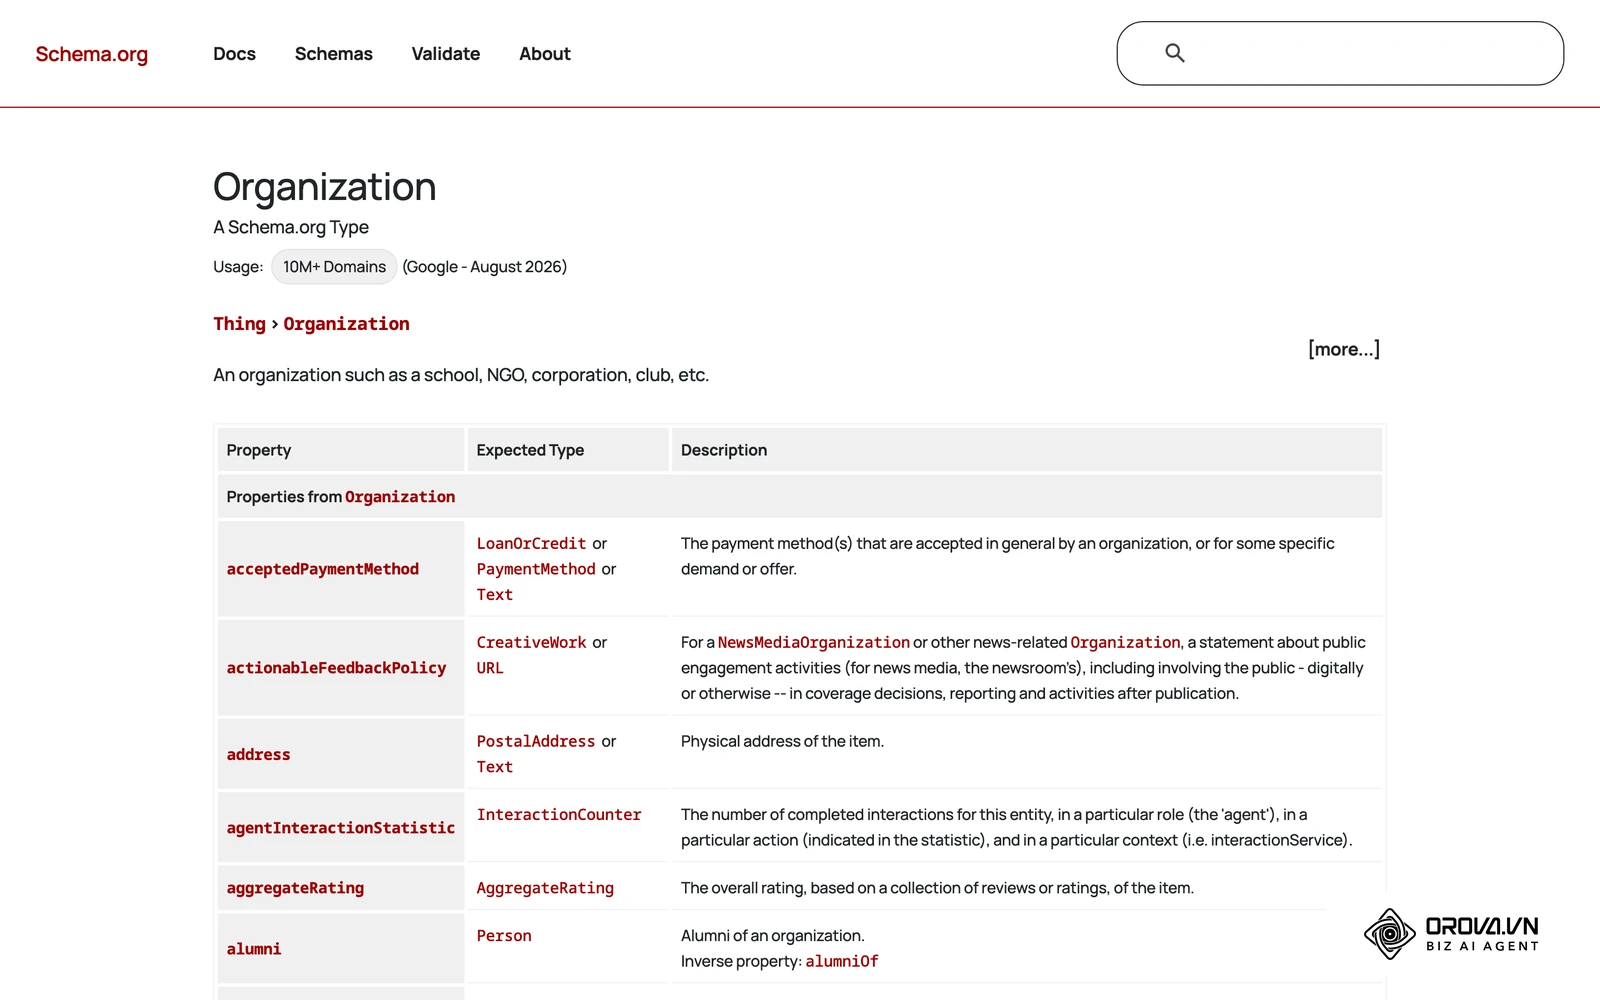
Task: Open the Docs menu item
Action: (x=234, y=54)
